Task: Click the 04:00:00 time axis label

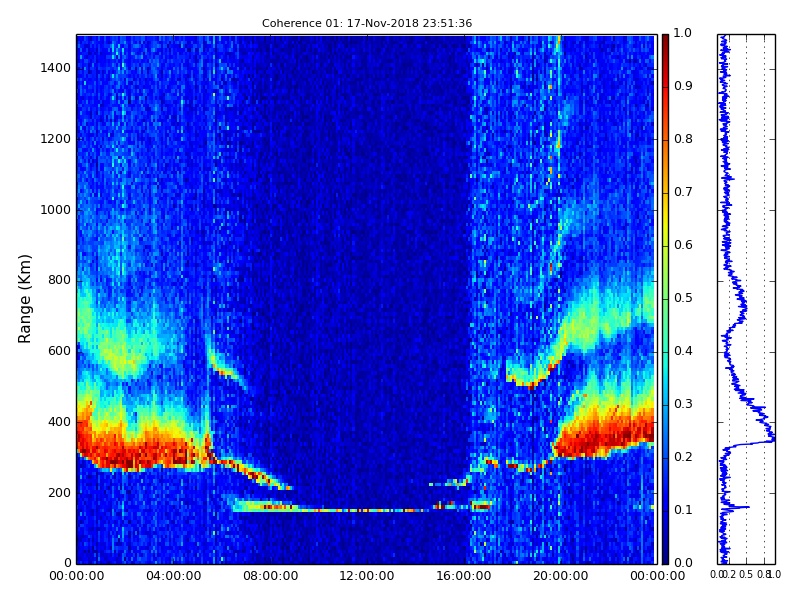Action: click(173, 576)
